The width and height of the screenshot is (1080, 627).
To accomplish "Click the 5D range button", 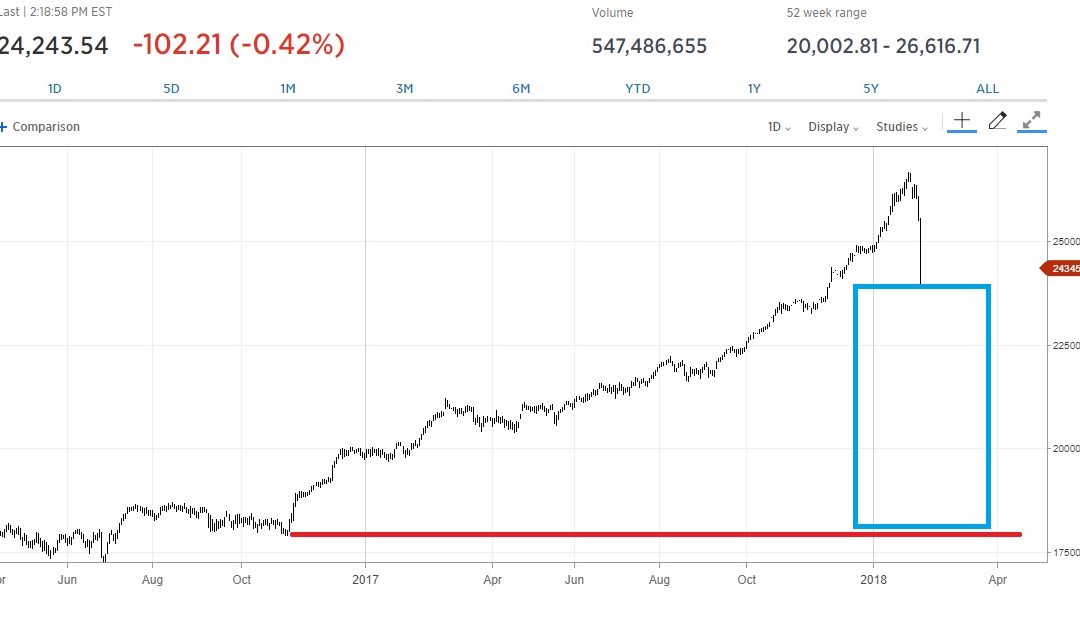I will point(171,88).
